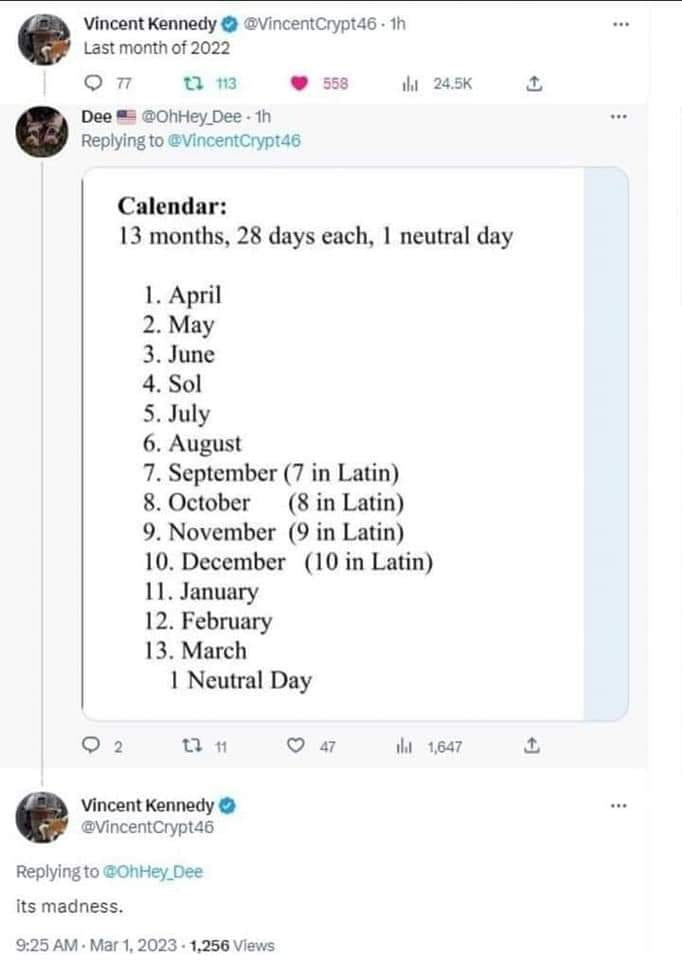This screenshot has width=682, height=960.
Task: Open Vincent Kennedy's avatar on top tweet
Action: [x=42, y=38]
